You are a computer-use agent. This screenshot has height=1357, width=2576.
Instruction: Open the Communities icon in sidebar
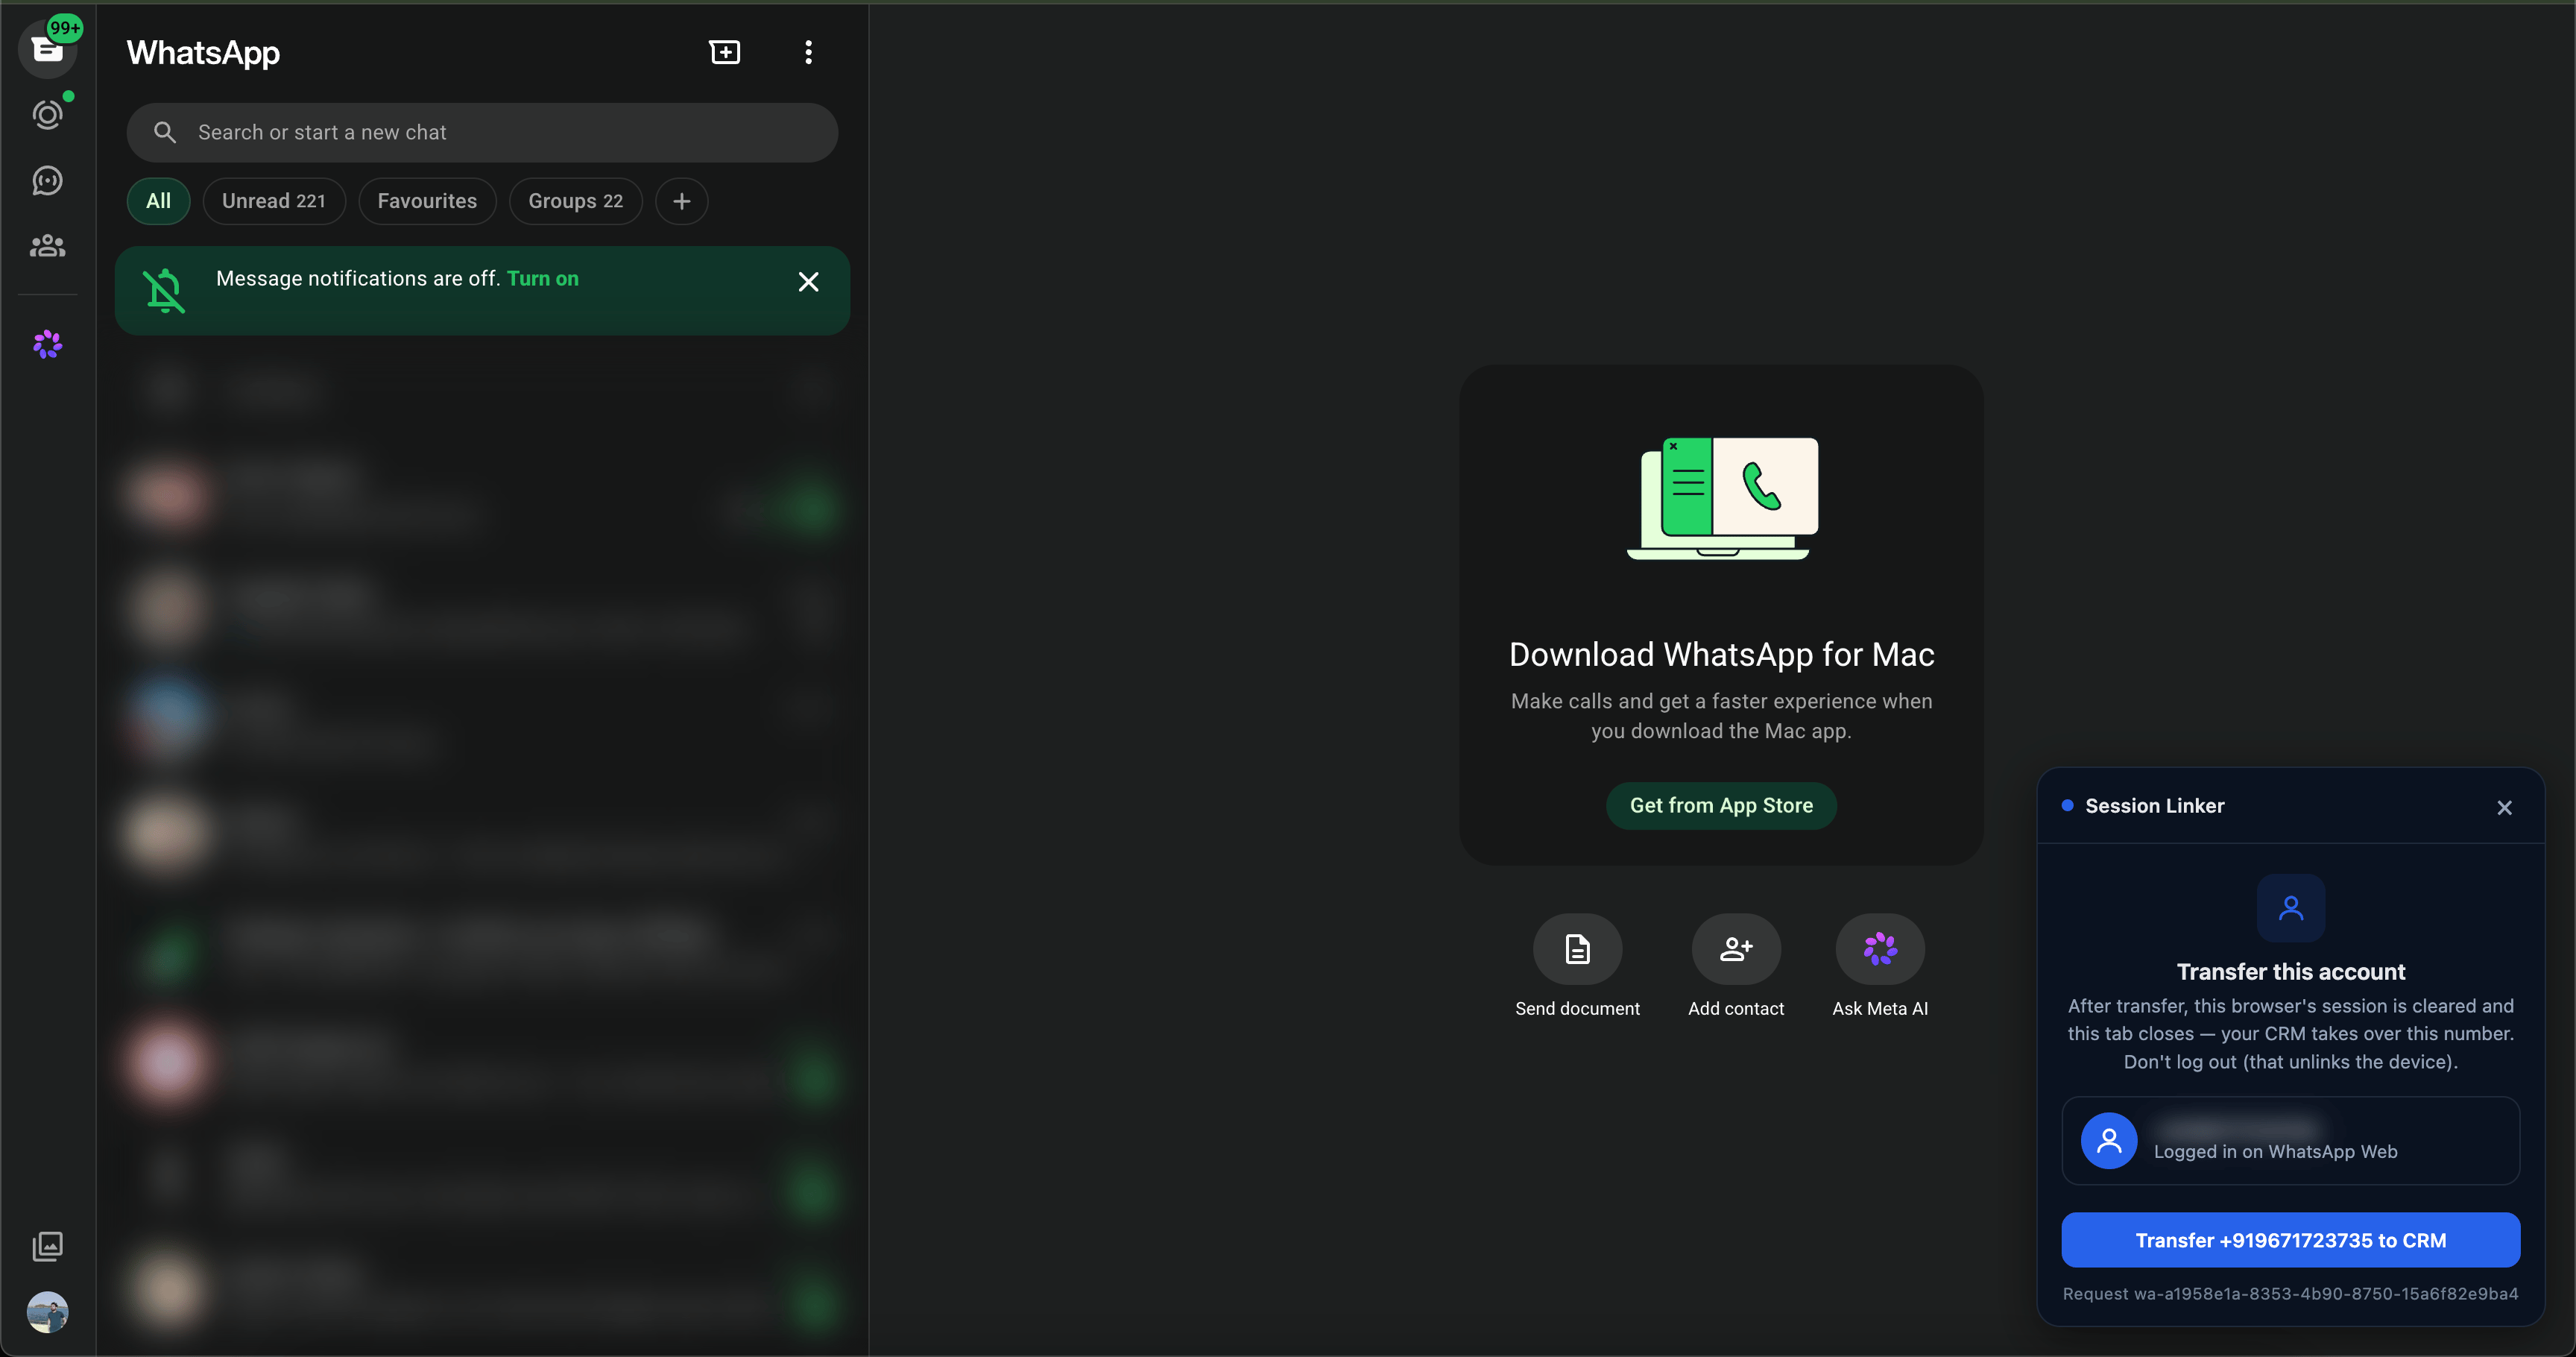coord(47,246)
